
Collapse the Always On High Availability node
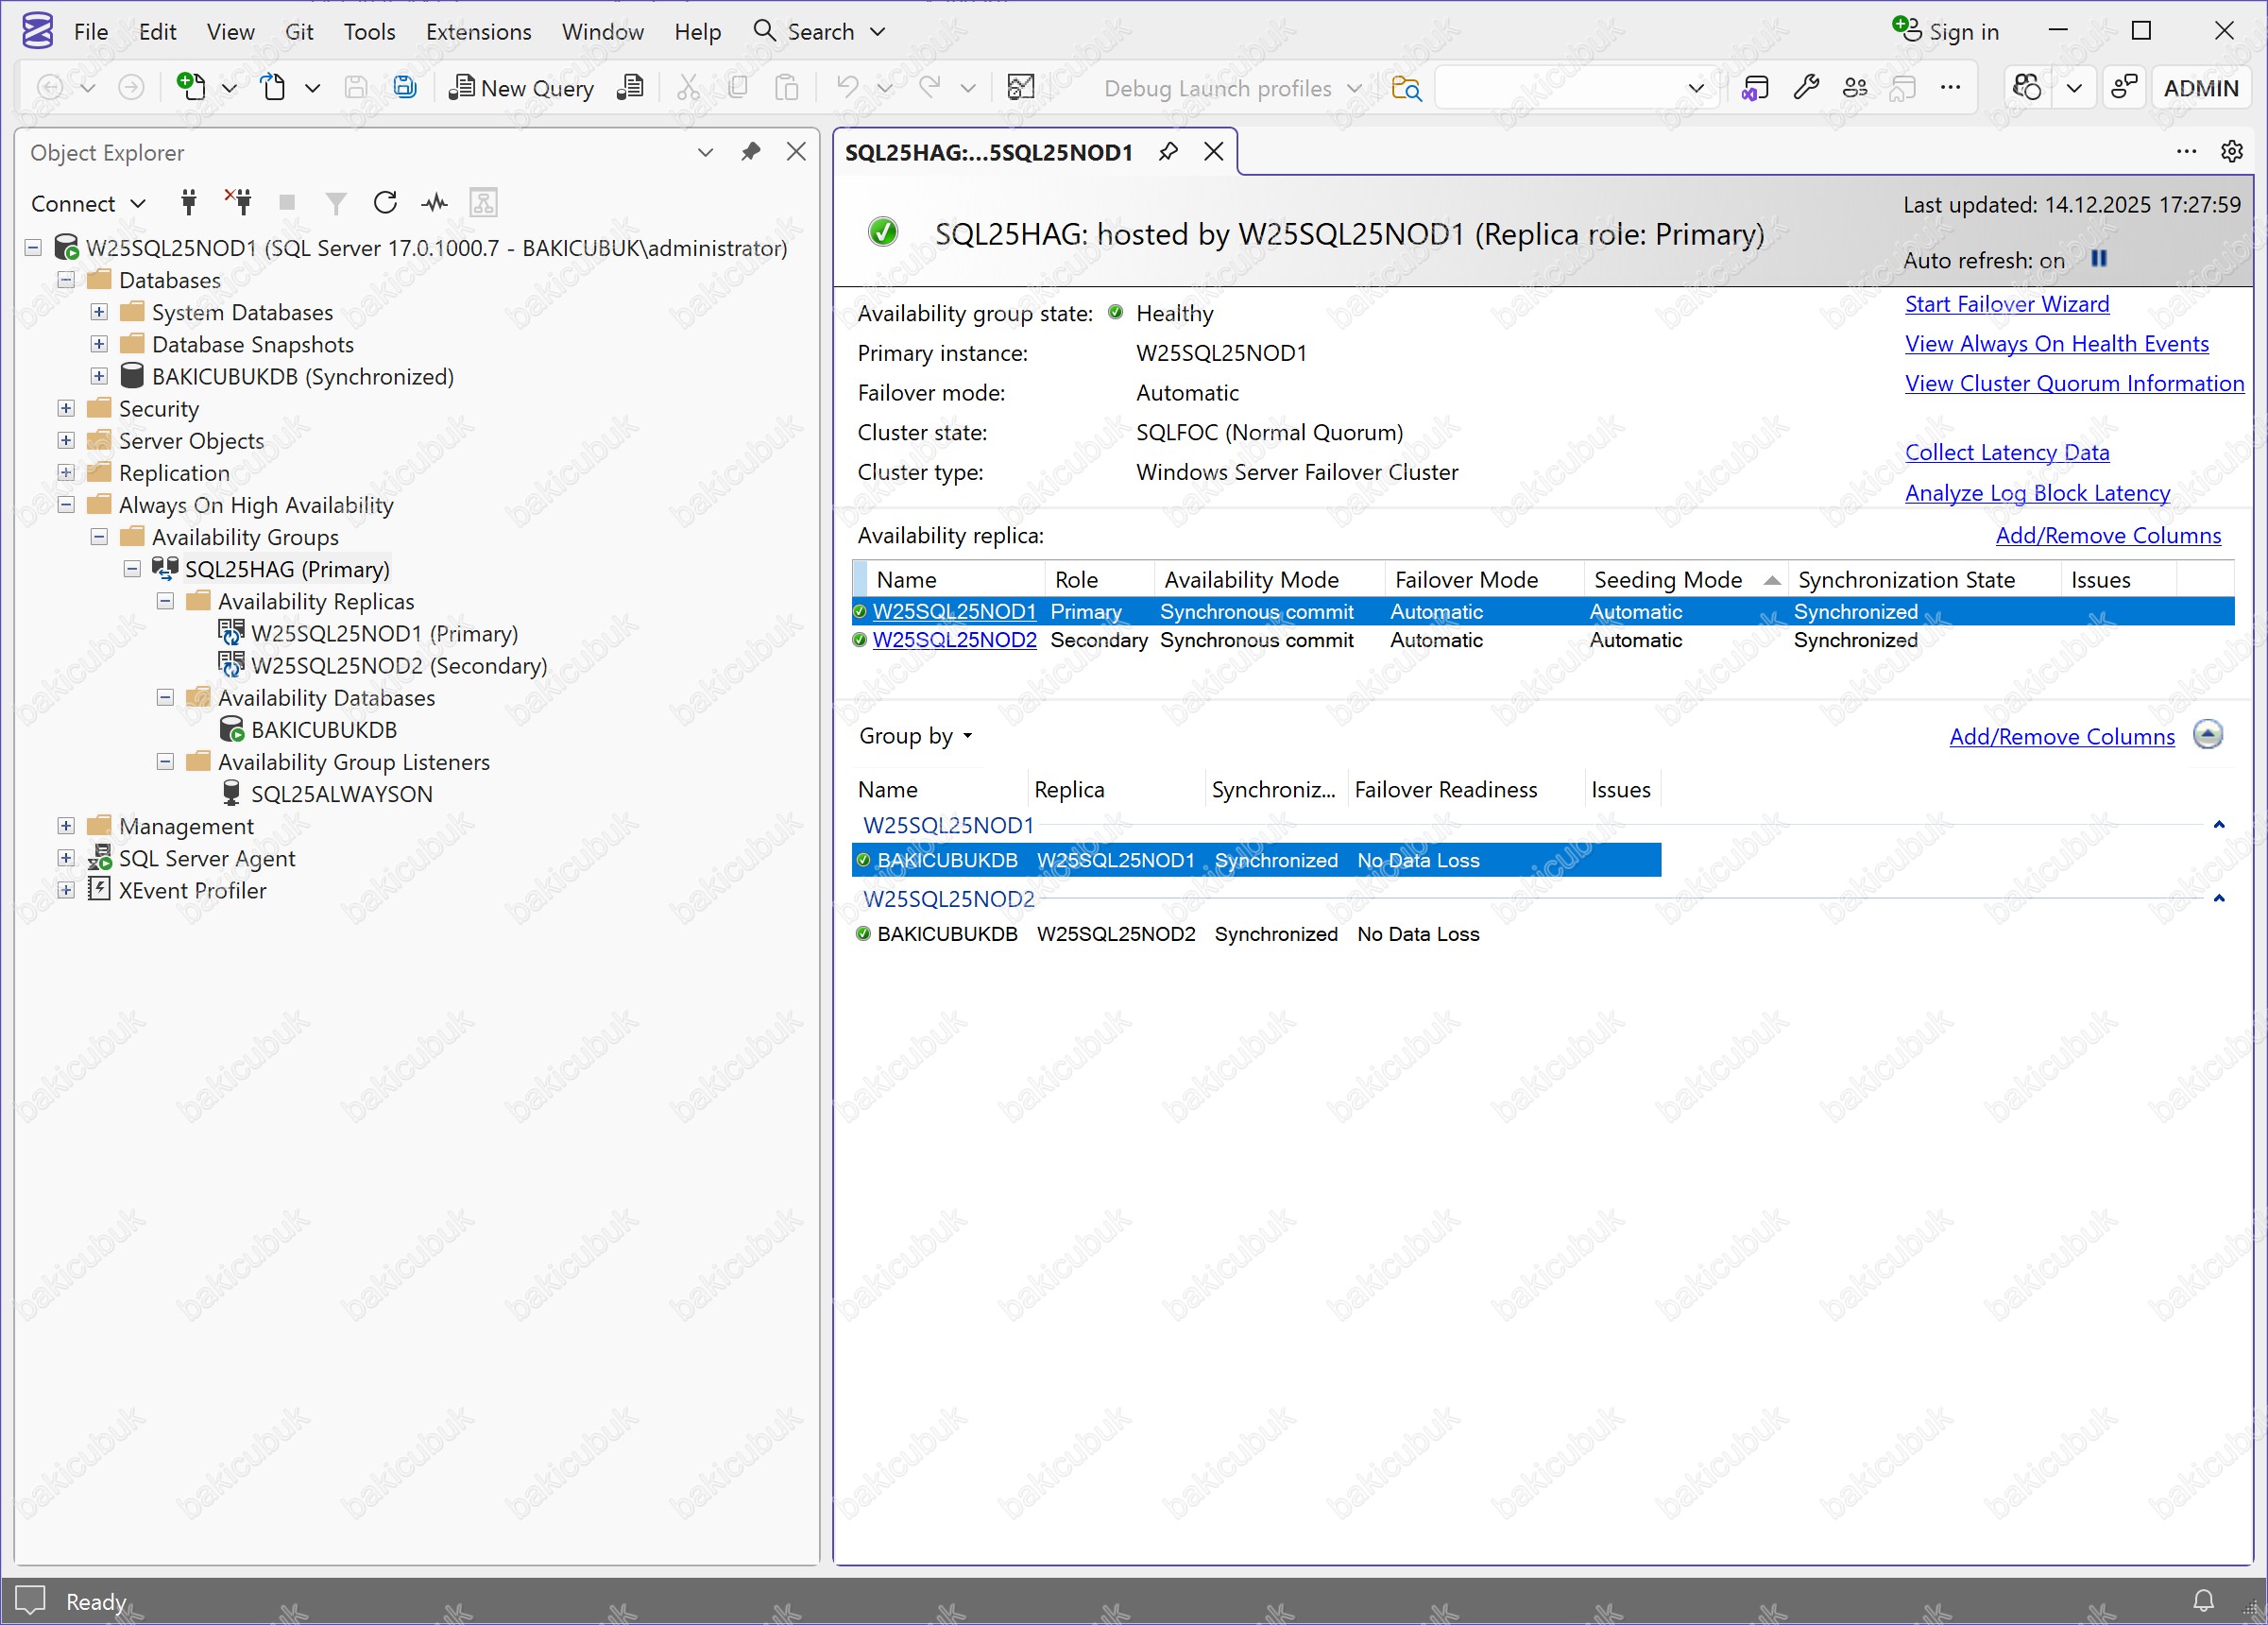(x=66, y=505)
